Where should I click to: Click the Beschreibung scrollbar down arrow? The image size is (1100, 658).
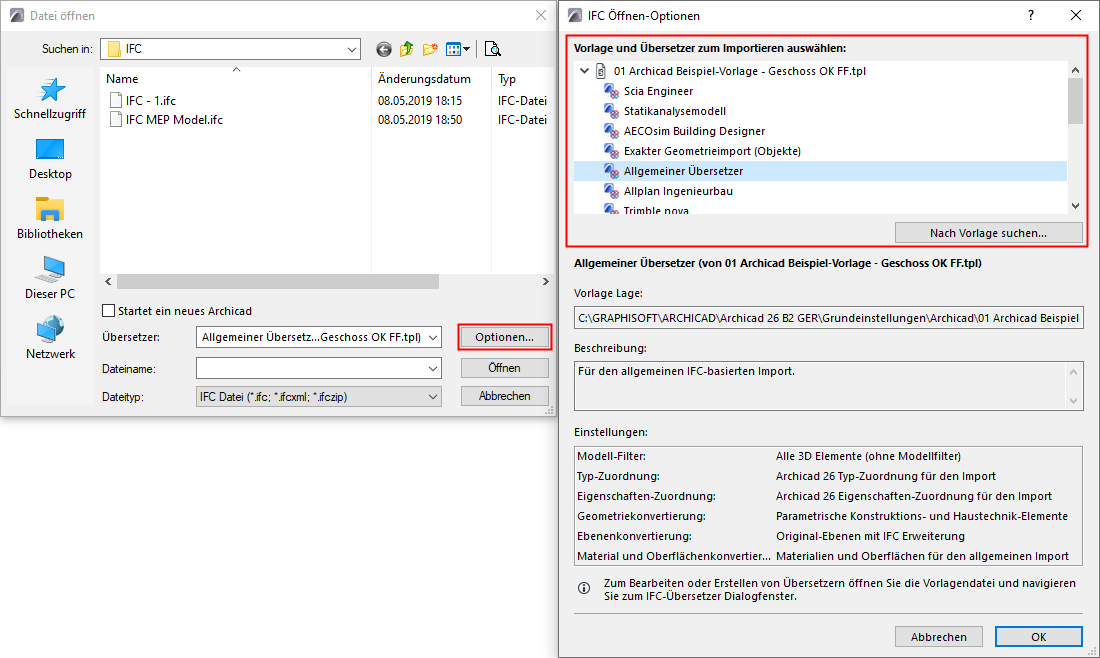1073,401
